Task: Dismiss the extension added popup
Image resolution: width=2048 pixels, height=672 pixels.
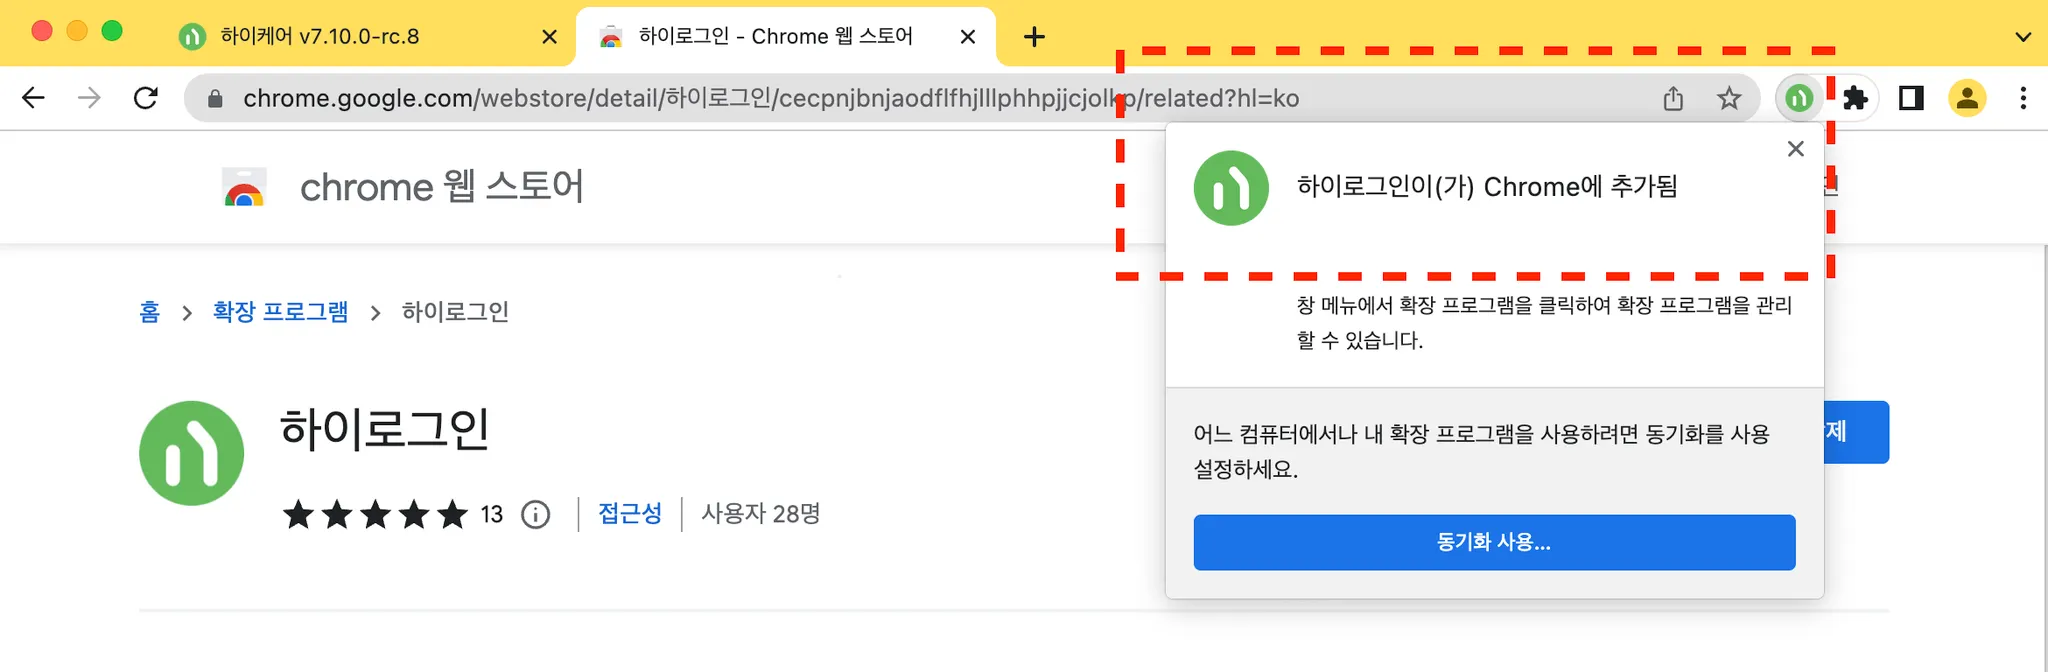Action: coord(1796,149)
